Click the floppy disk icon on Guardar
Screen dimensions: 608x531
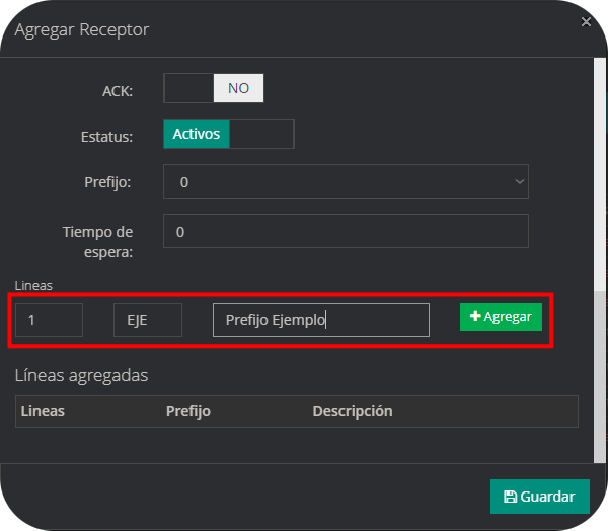point(510,497)
